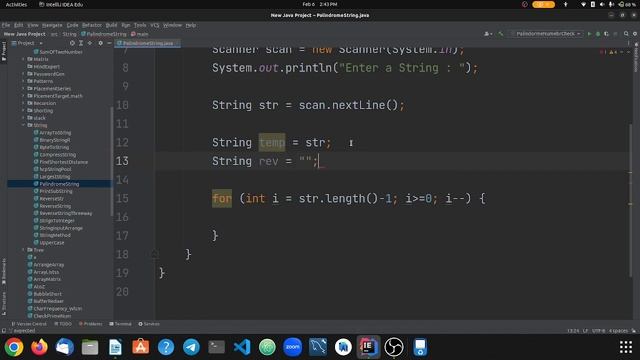Open Terminal tool window

[120, 324]
